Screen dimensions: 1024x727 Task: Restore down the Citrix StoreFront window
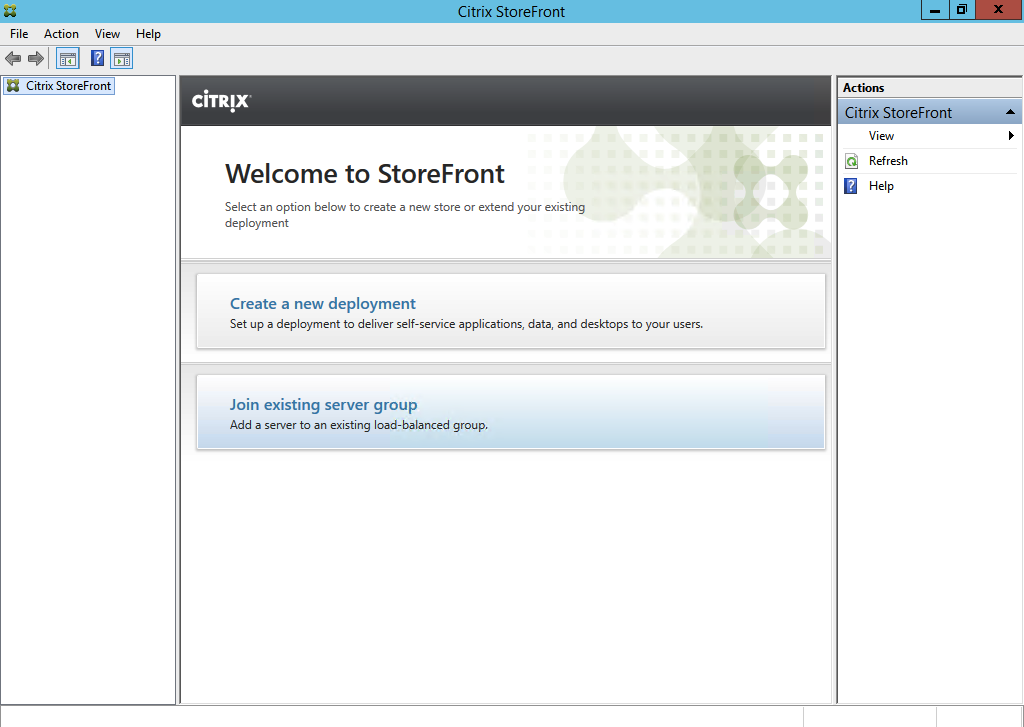click(x=961, y=10)
